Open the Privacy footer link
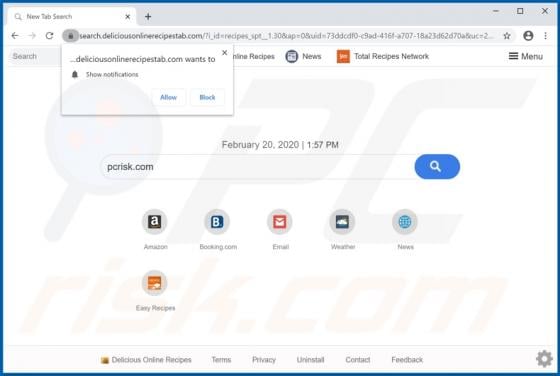560x376 pixels. 264,360
